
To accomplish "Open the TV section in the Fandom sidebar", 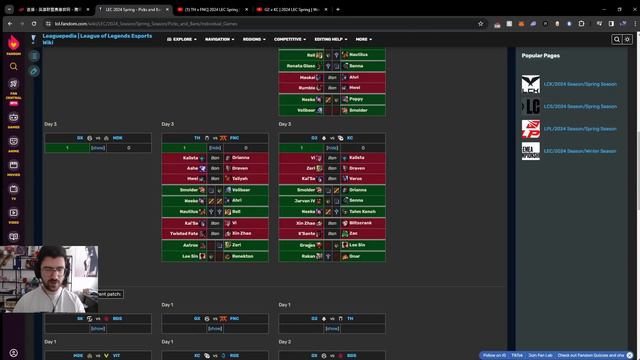I will point(13,189).
